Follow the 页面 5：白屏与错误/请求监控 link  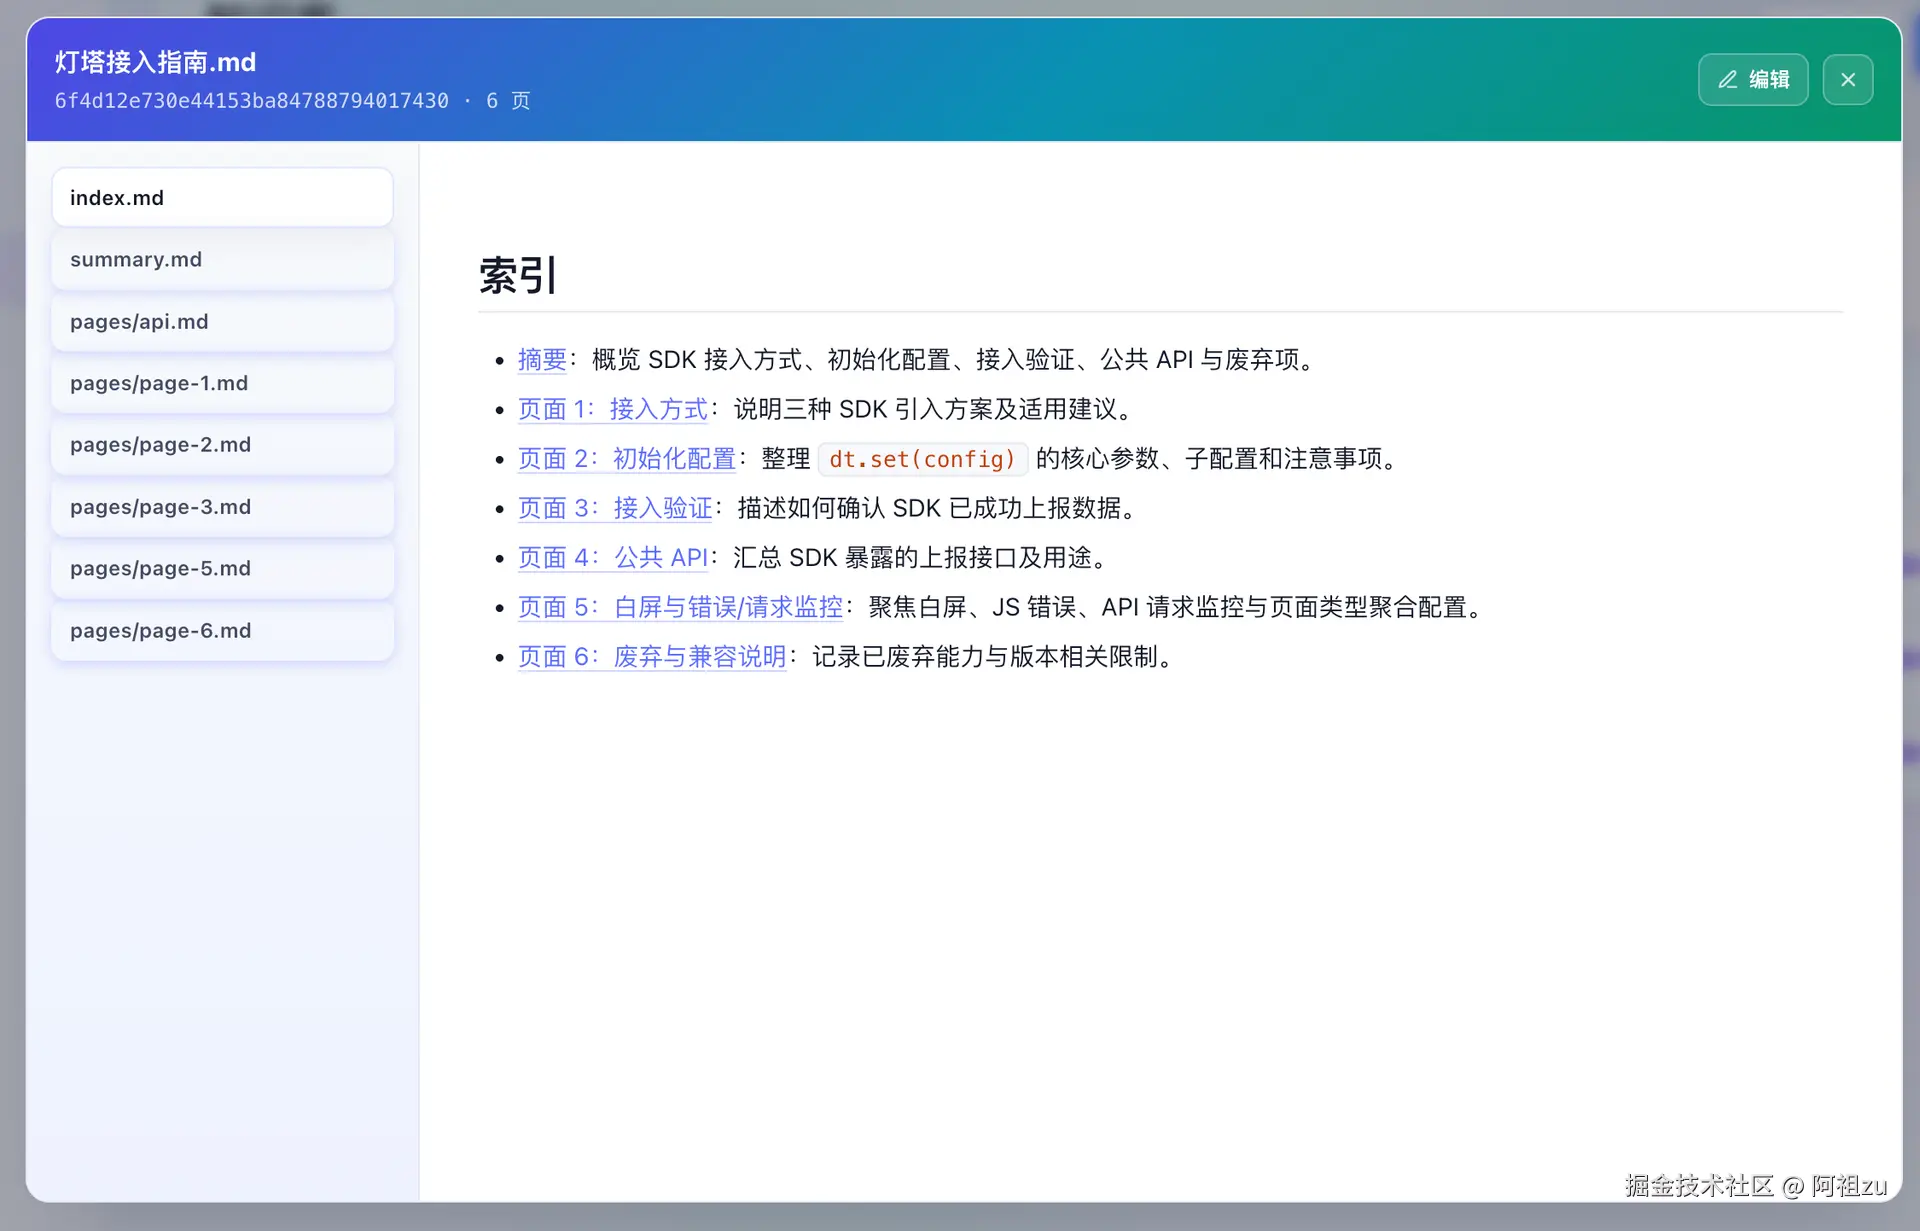tap(681, 607)
